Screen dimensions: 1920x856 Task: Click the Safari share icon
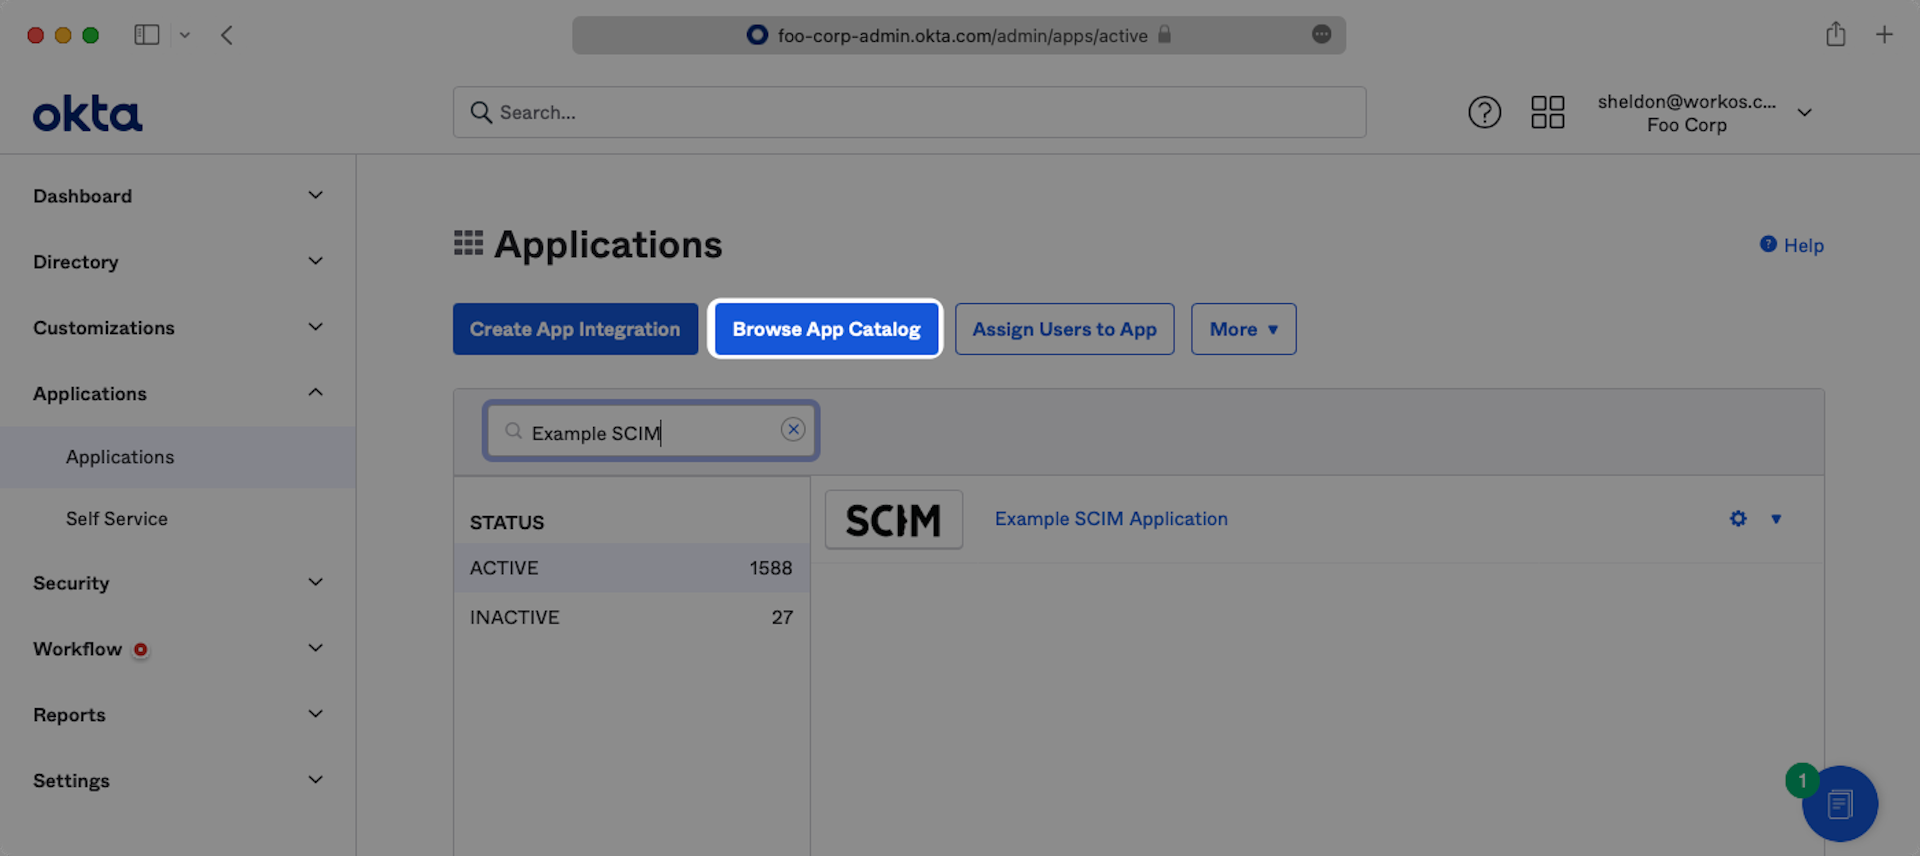[1835, 35]
